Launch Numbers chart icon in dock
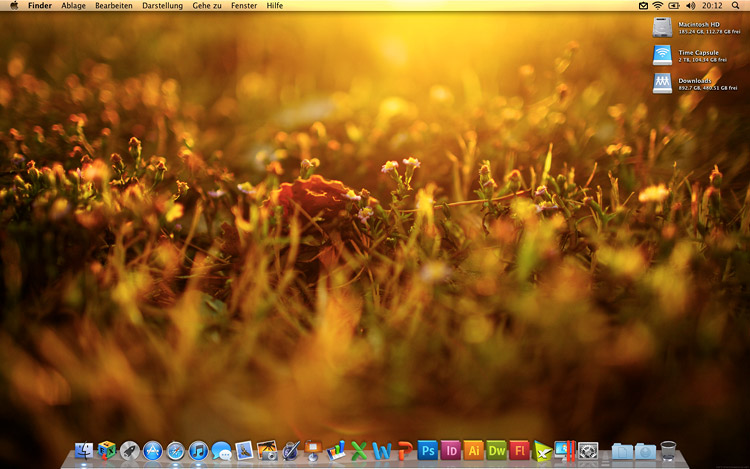The height and width of the screenshot is (469, 750). [336, 450]
